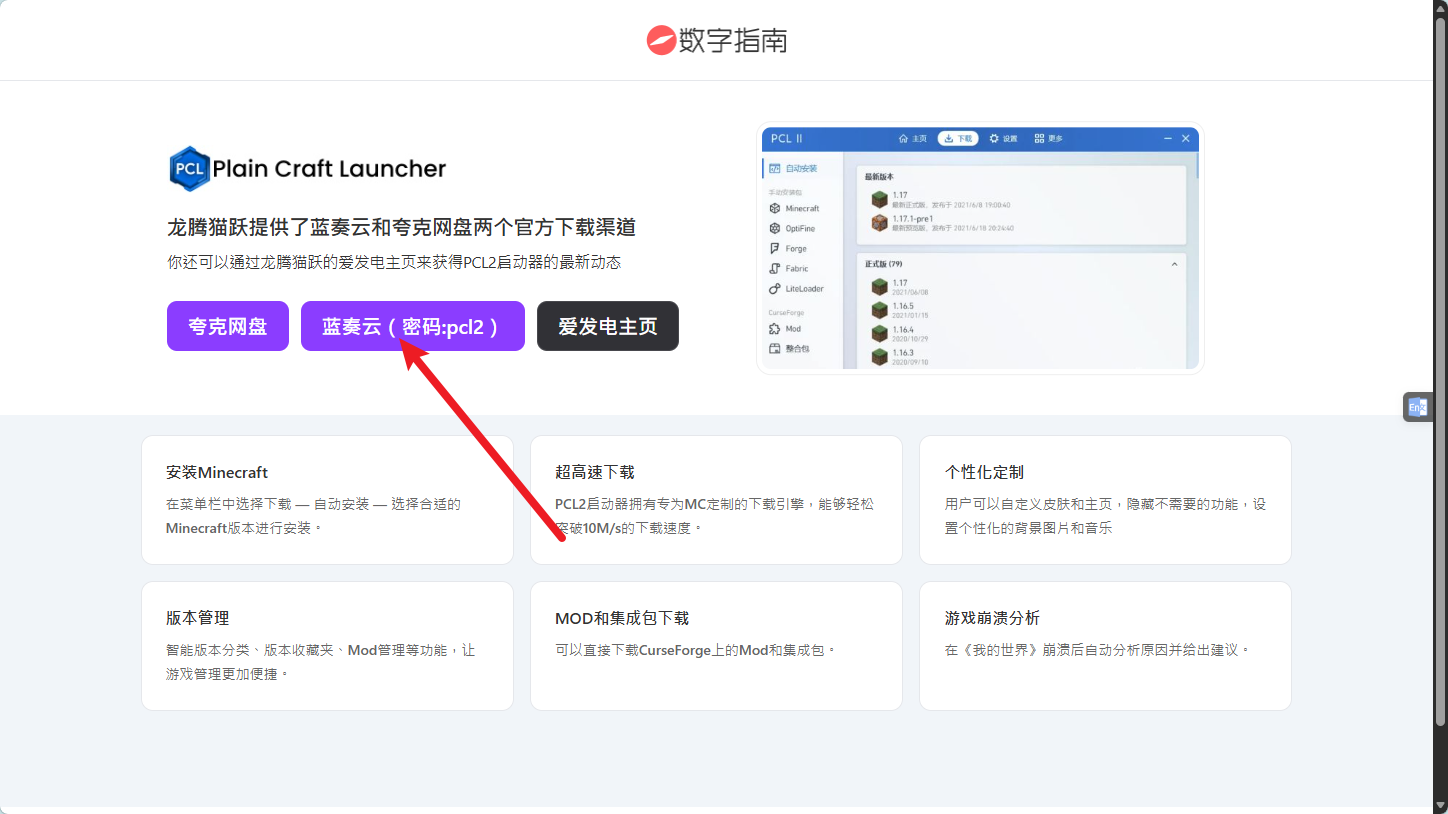The width and height of the screenshot is (1448, 814).
Task: Click the 安装Minecraft card title
Action: tap(217, 472)
